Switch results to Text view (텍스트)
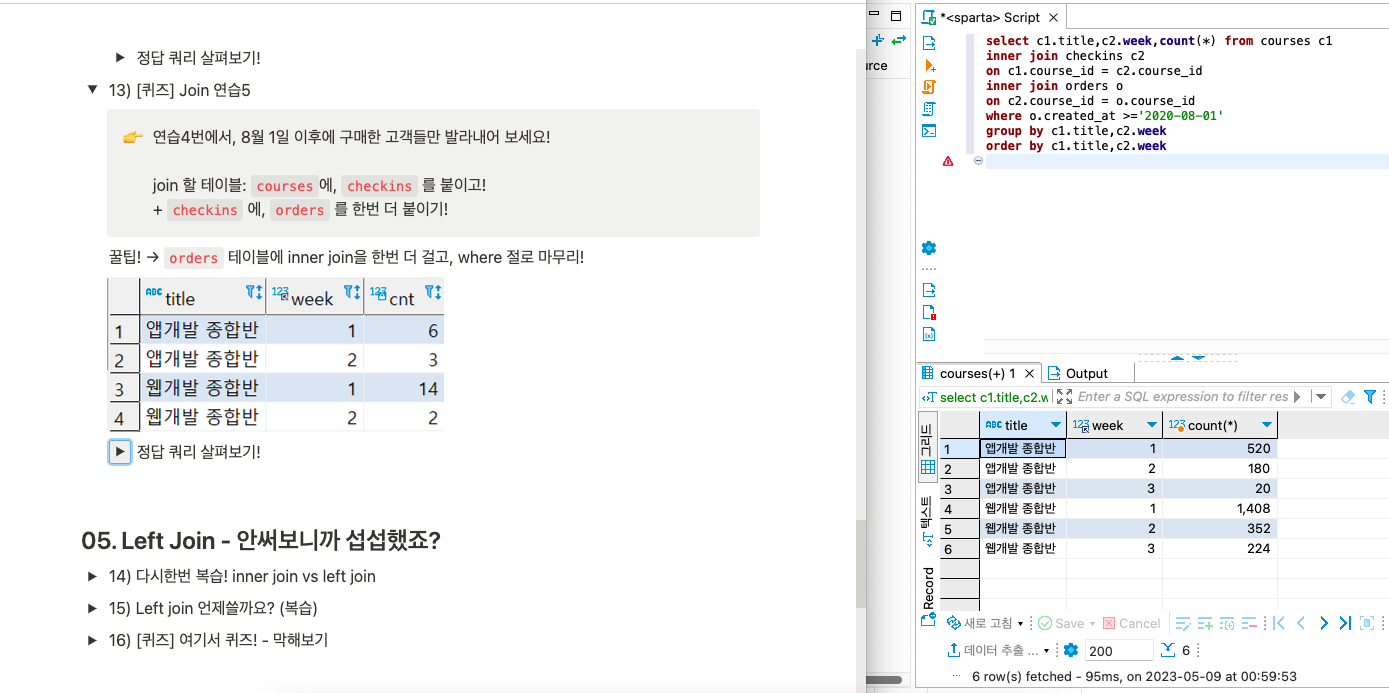Screen dimensions: 1389x693 tap(928, 521)
